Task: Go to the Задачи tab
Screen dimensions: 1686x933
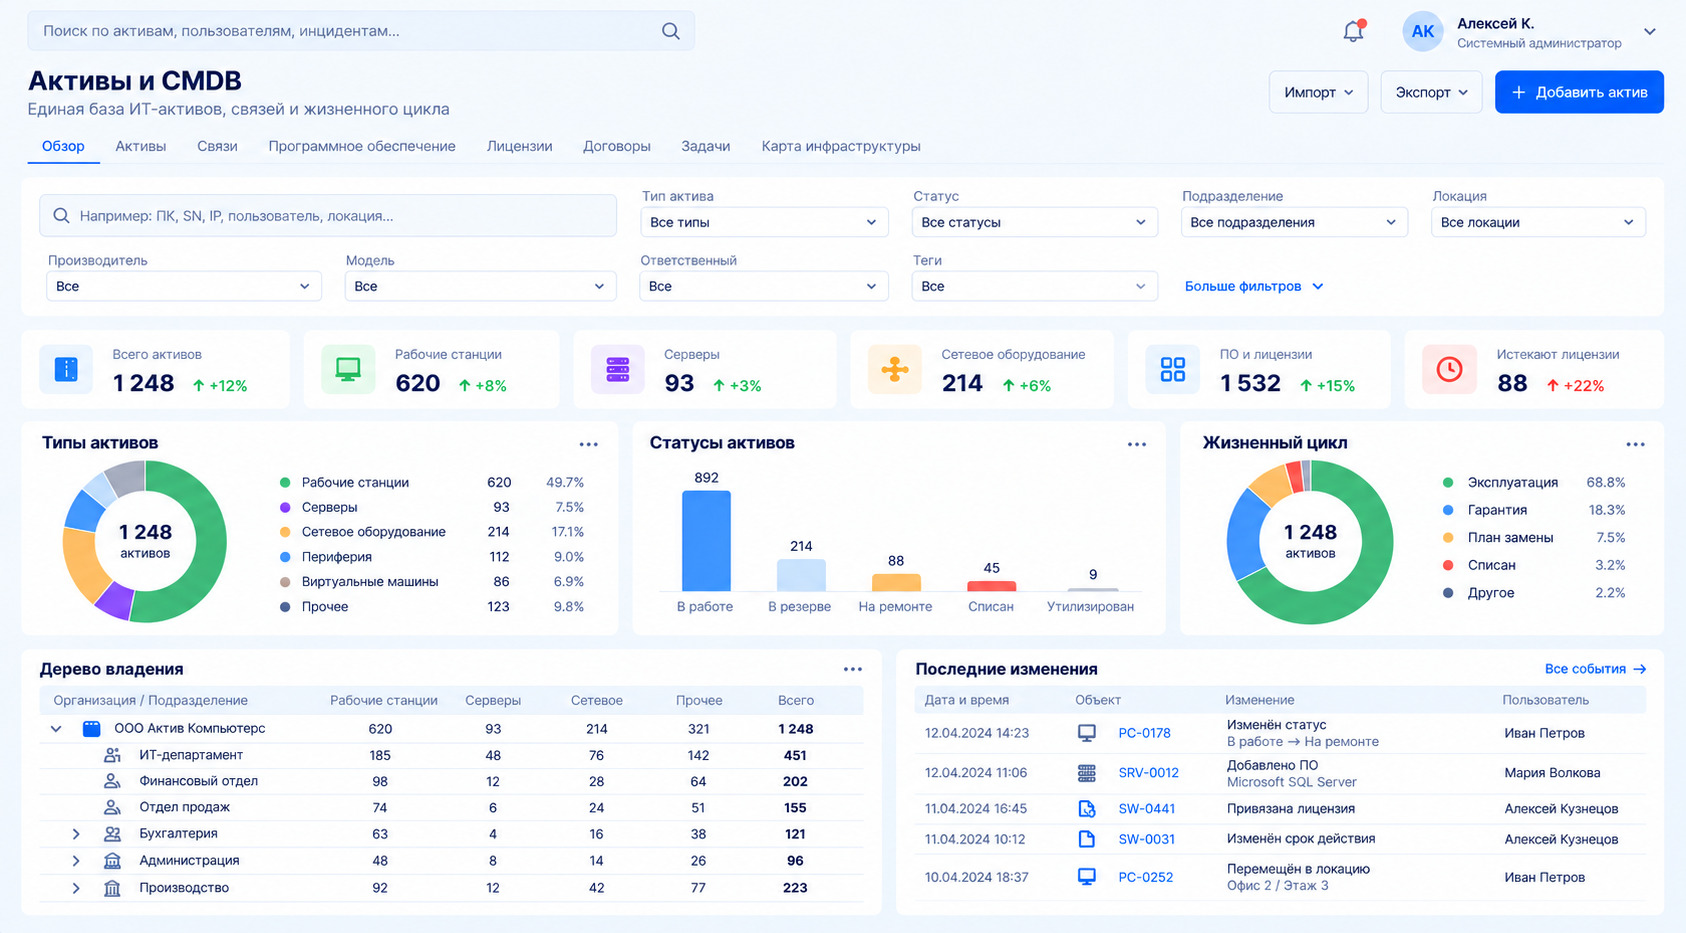Action: [706, 146]
